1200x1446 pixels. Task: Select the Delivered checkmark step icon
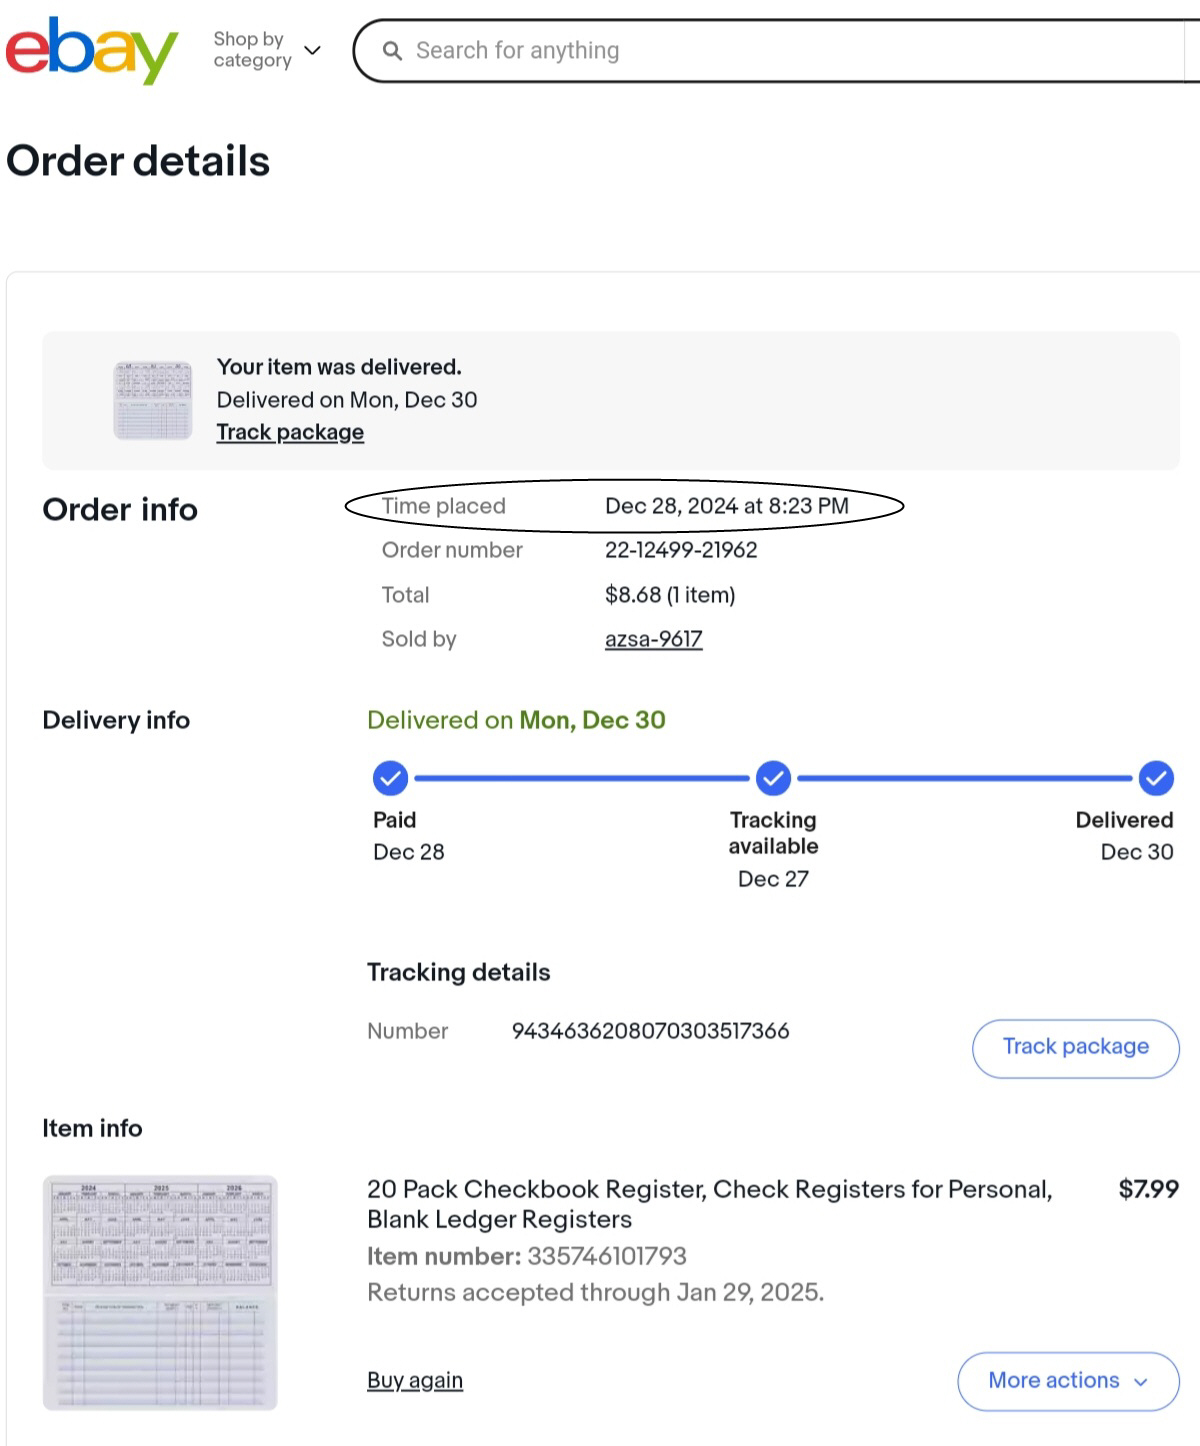[x=1156, y=778]
